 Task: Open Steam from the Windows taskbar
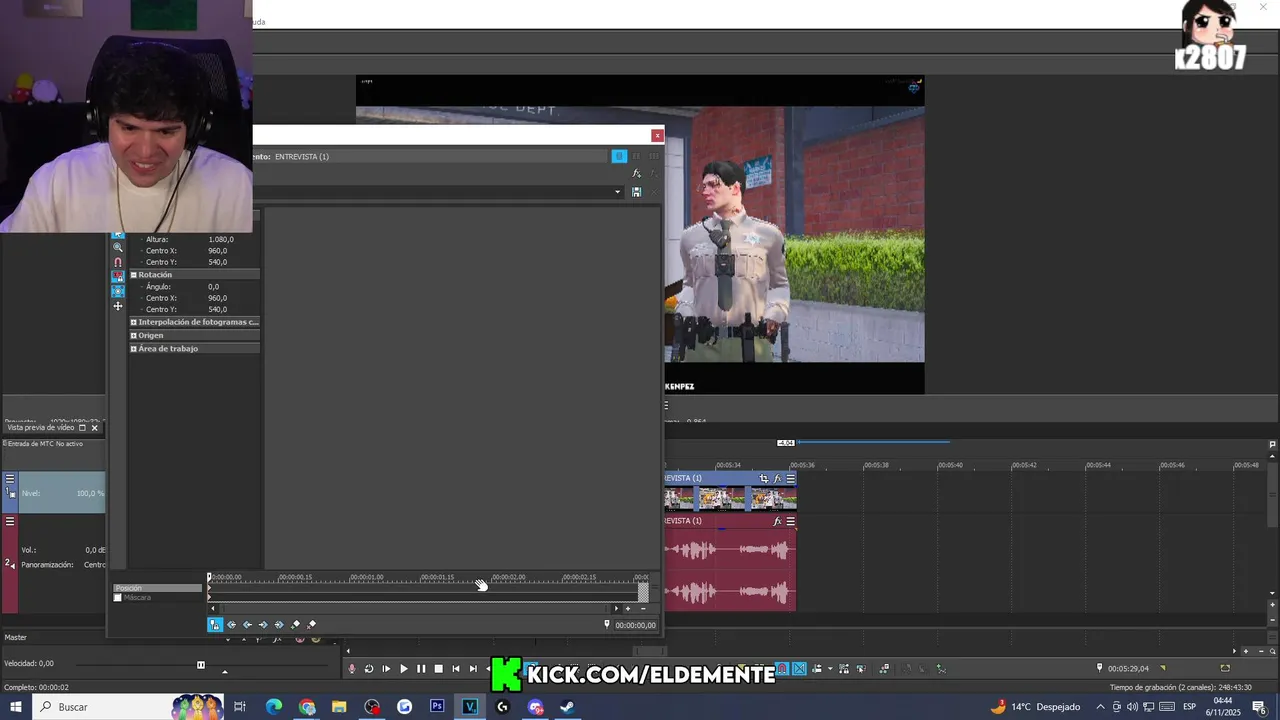tap(567, 707)
